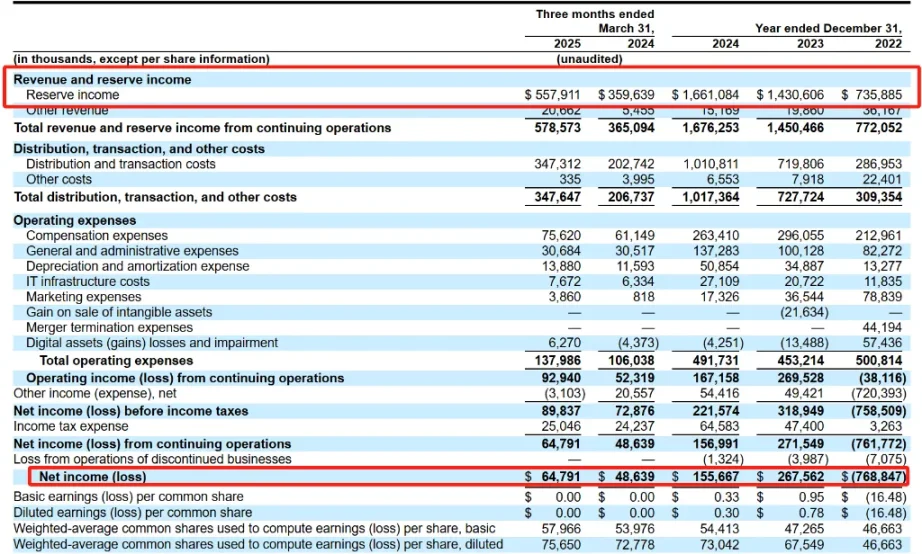Select the Distribution and transaction costs label
The width and height of the screenshot is (922, 554).
pyautogui.click(x=121, y=164)
